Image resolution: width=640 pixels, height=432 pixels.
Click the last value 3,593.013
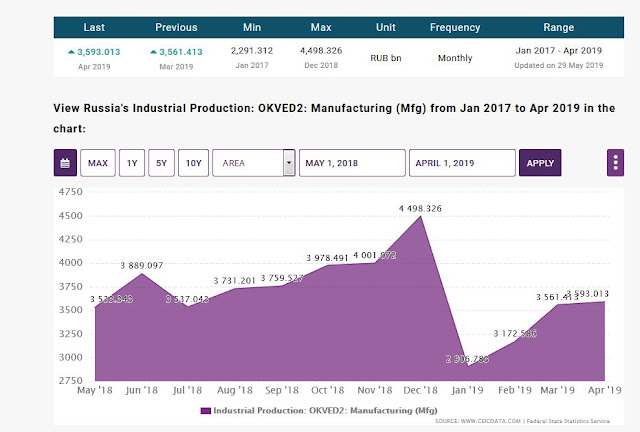(99, 52)
